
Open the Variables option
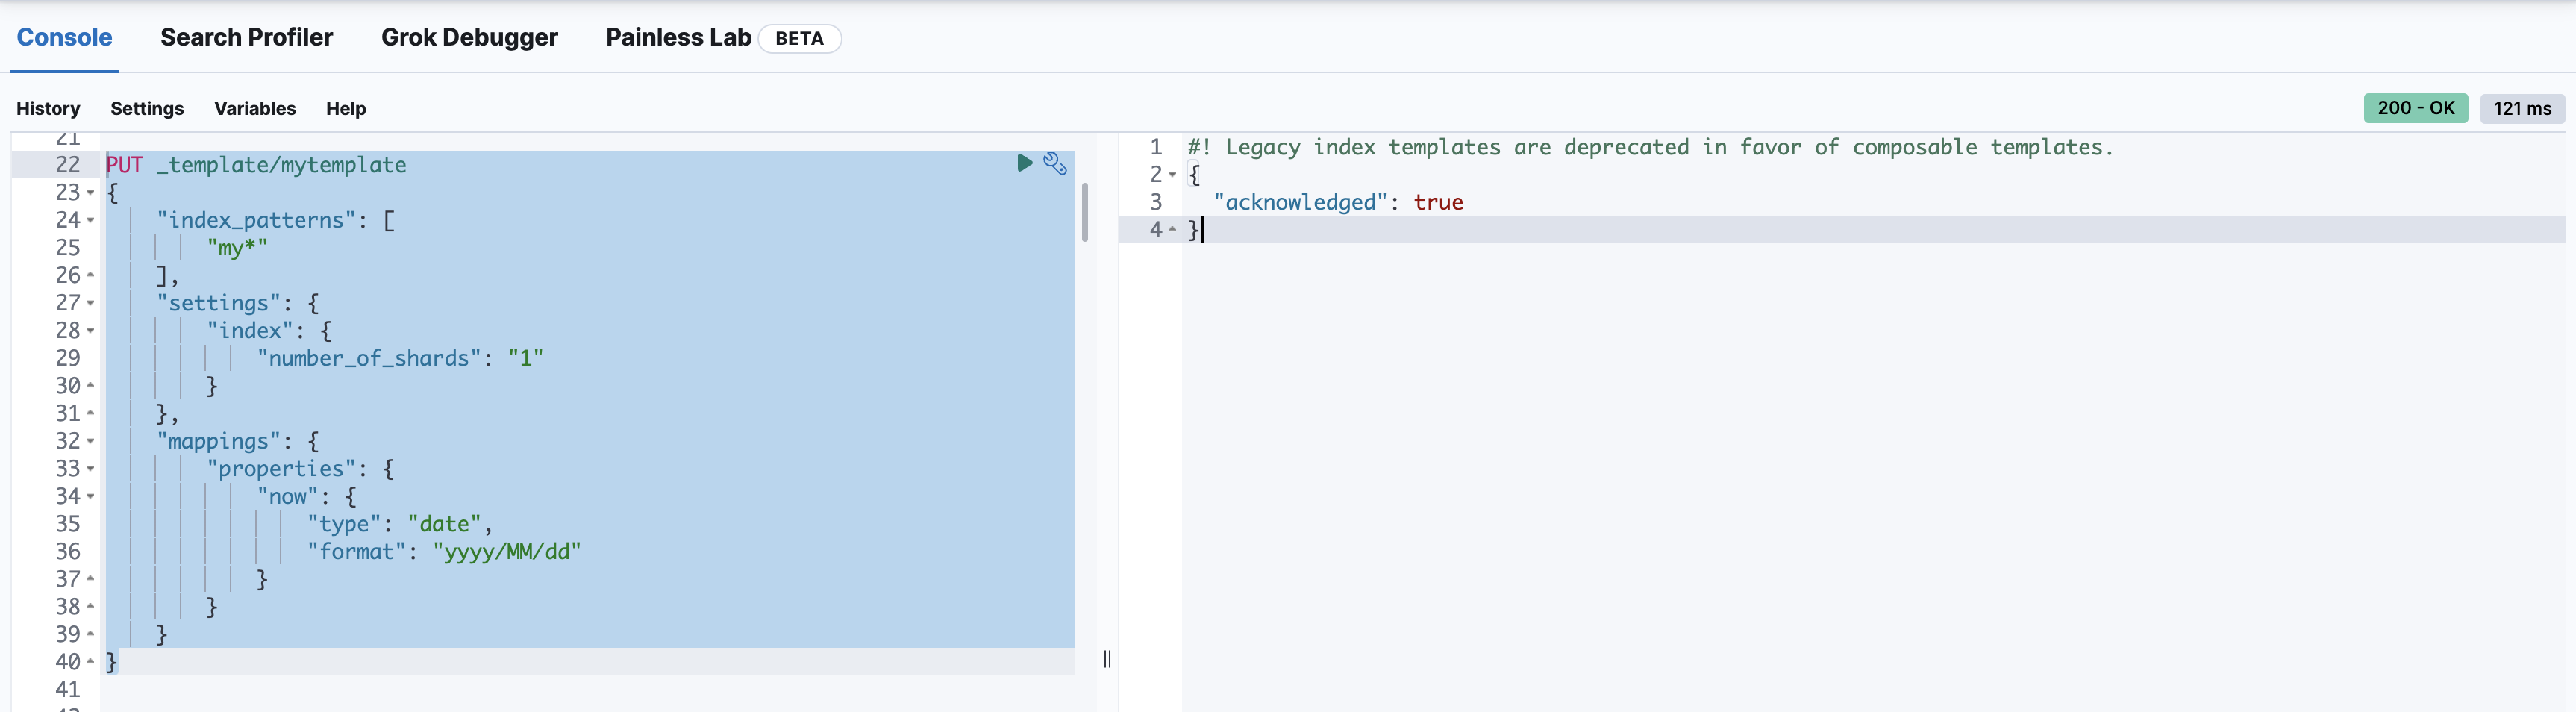[x=255, y=108]
